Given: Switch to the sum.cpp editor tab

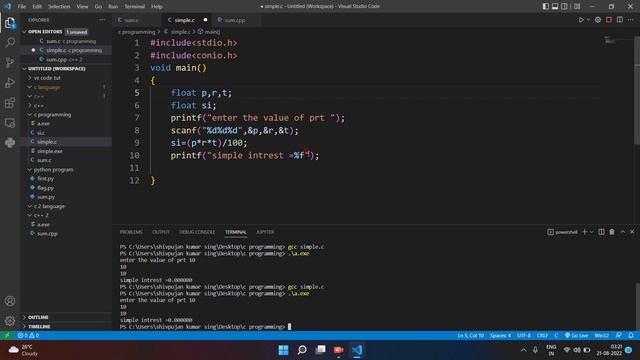Looking at the screenshot, I should (x=235, y=20).
